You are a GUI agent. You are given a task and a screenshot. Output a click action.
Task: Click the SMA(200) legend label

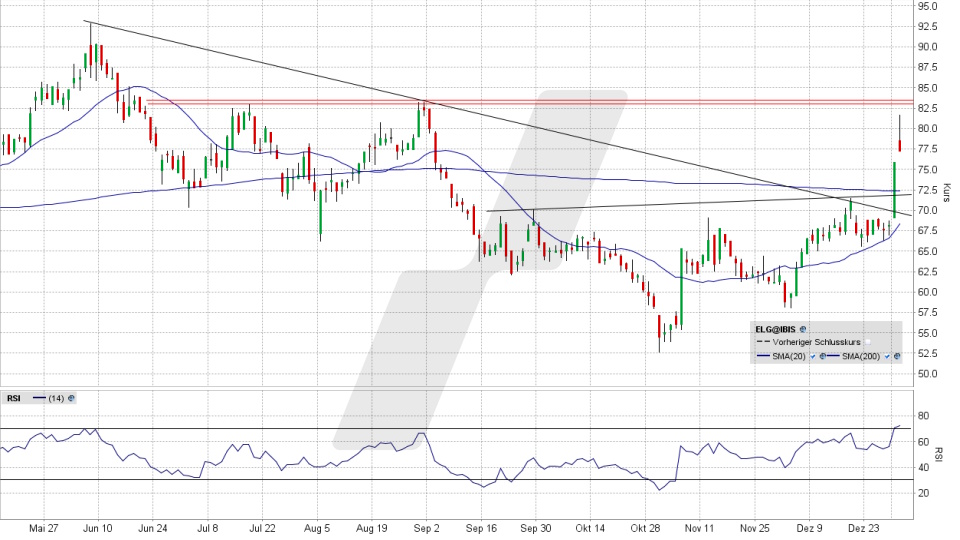coord(861,356)
